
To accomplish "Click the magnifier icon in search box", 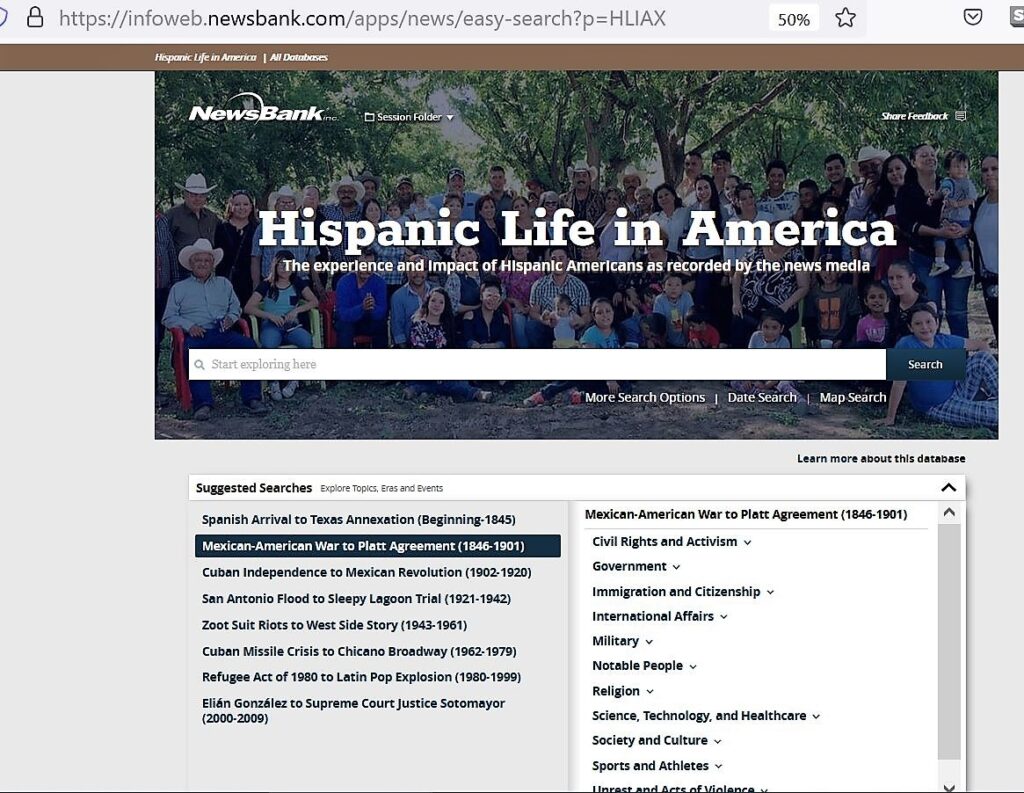I will point(200,365).
